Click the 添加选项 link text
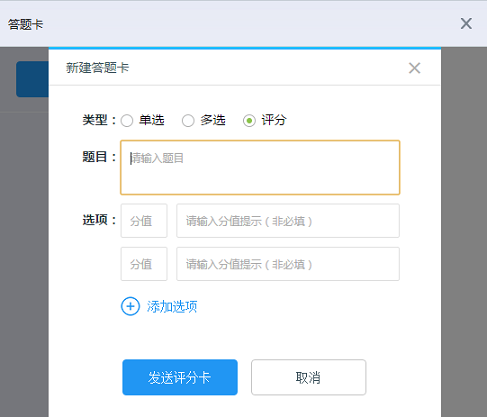The width and height of the screenshot is (487, 417). pos(172,307)
